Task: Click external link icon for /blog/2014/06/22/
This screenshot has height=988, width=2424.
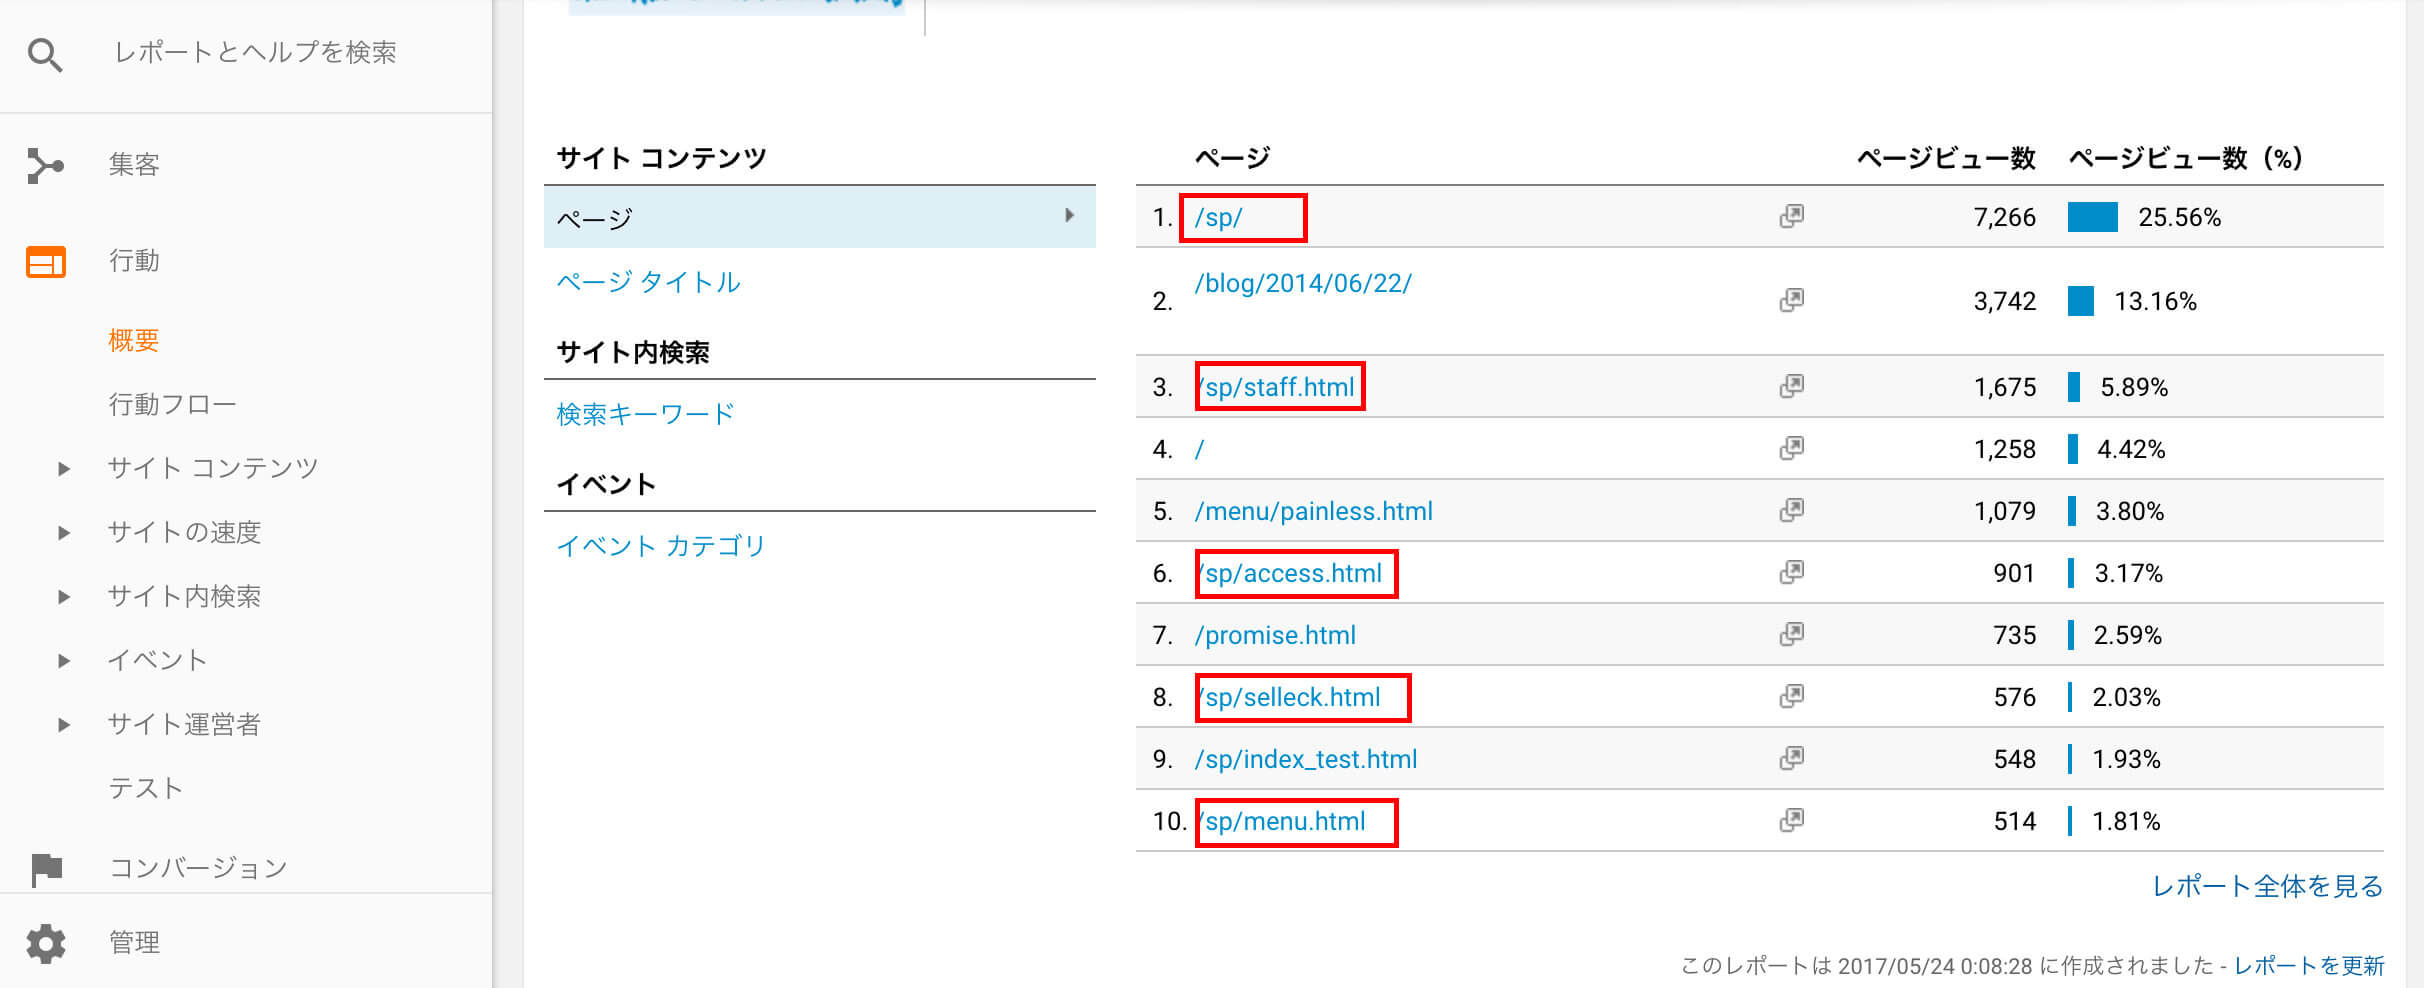Action: pyautogui.click(x=1792, y=300)
